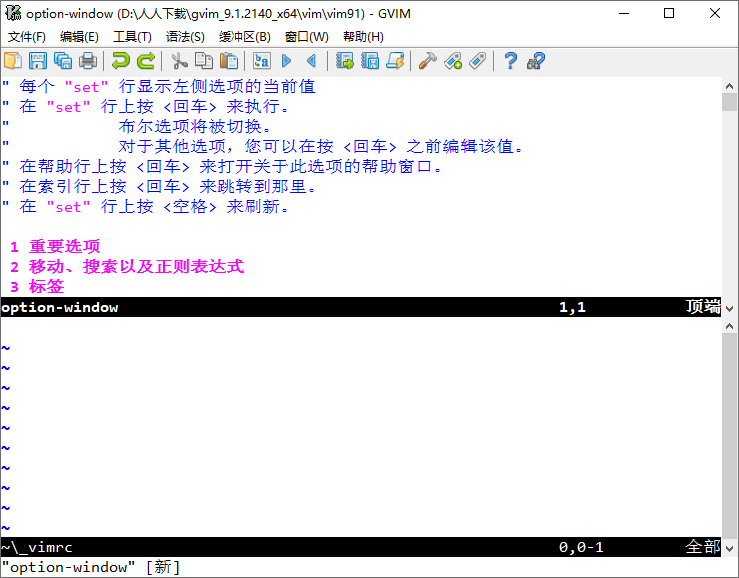Image resolution: width=739 pixels, height=578 pixels.
Task: Open the 编辑(E) menu
Action: pos(79,37)
